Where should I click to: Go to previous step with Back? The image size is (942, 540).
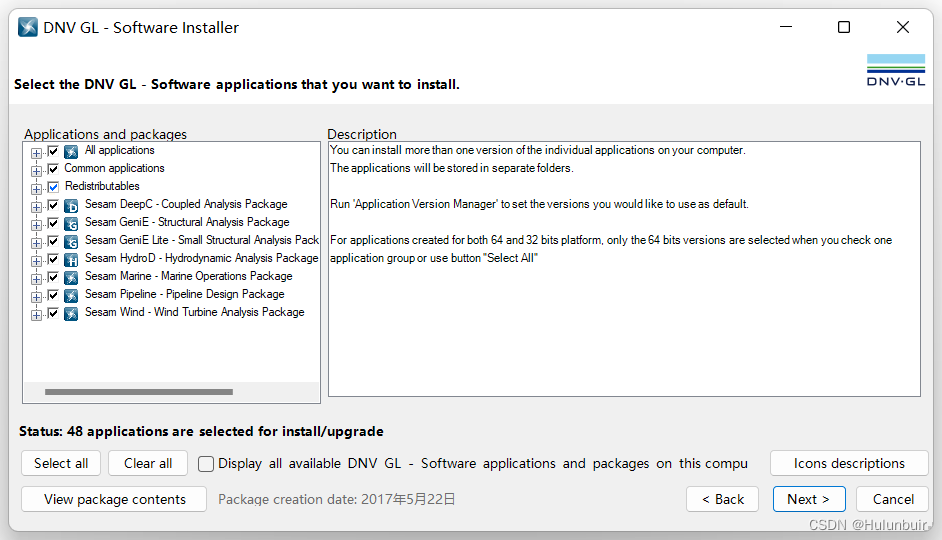[x=723, y=499]
